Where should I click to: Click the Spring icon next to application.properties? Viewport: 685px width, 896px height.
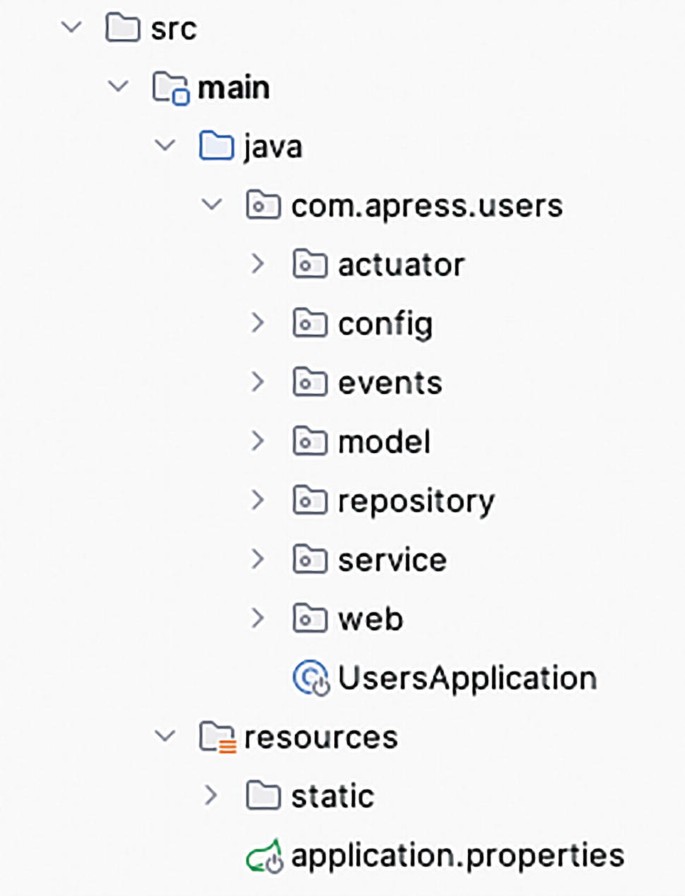point(265,855)
